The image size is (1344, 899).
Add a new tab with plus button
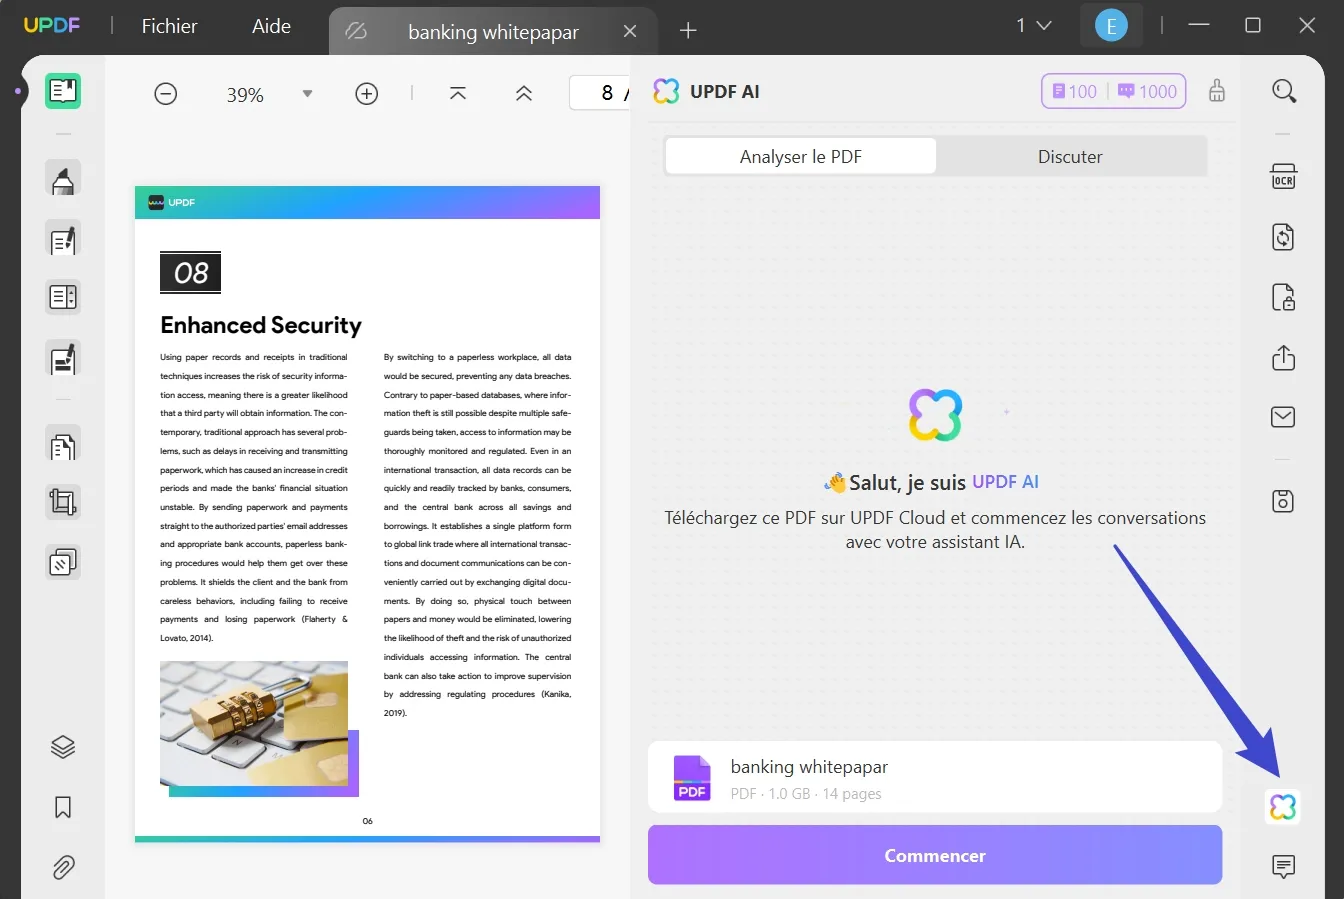688,31
